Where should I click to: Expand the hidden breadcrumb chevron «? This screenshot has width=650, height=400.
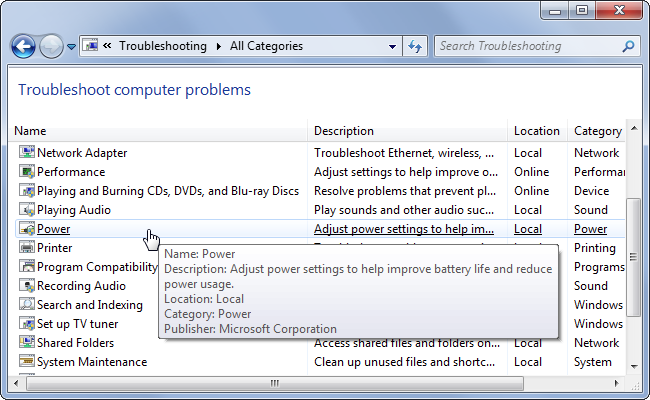coord(107,46)
